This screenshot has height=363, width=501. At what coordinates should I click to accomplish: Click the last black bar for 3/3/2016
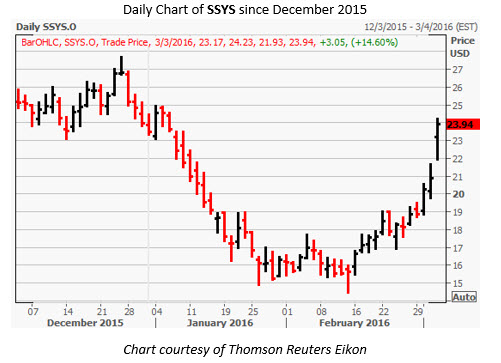tap(438, 139)
